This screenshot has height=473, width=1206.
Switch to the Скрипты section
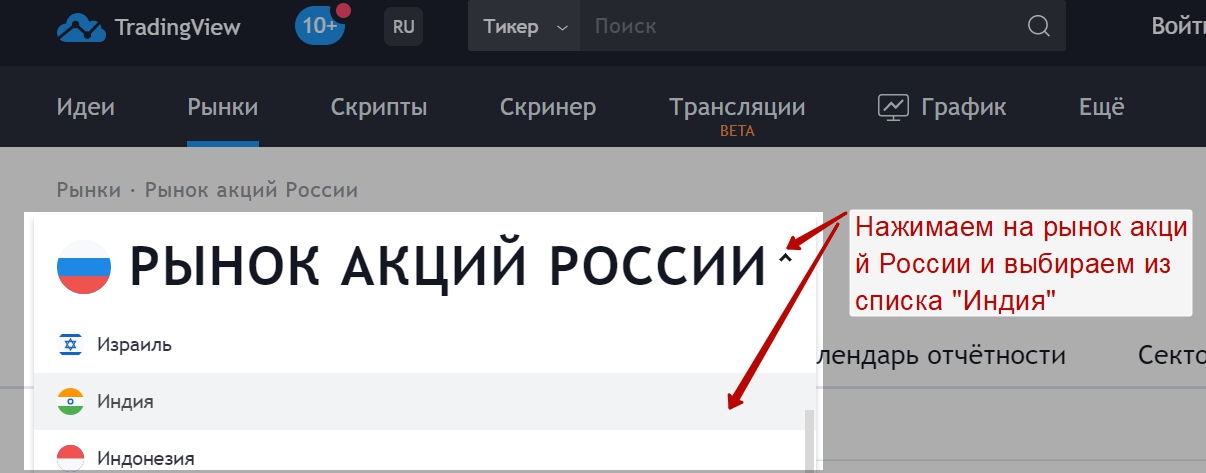pos(379,107)
